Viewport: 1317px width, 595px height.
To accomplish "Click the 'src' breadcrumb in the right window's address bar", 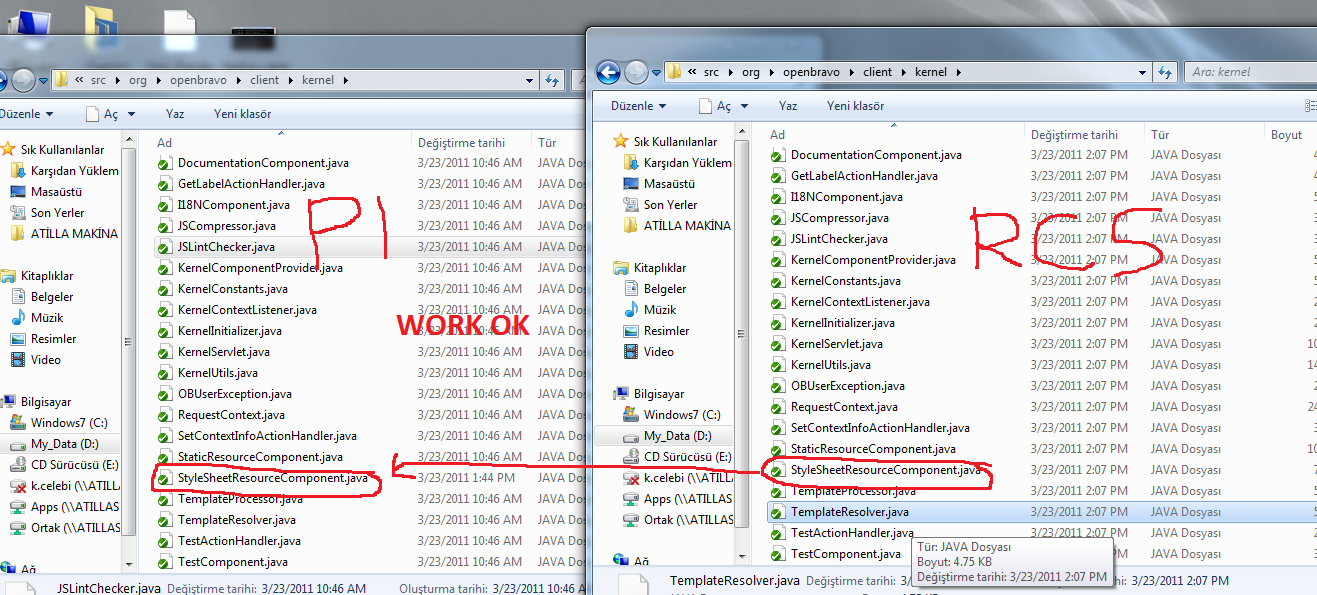I will (711, 72).
